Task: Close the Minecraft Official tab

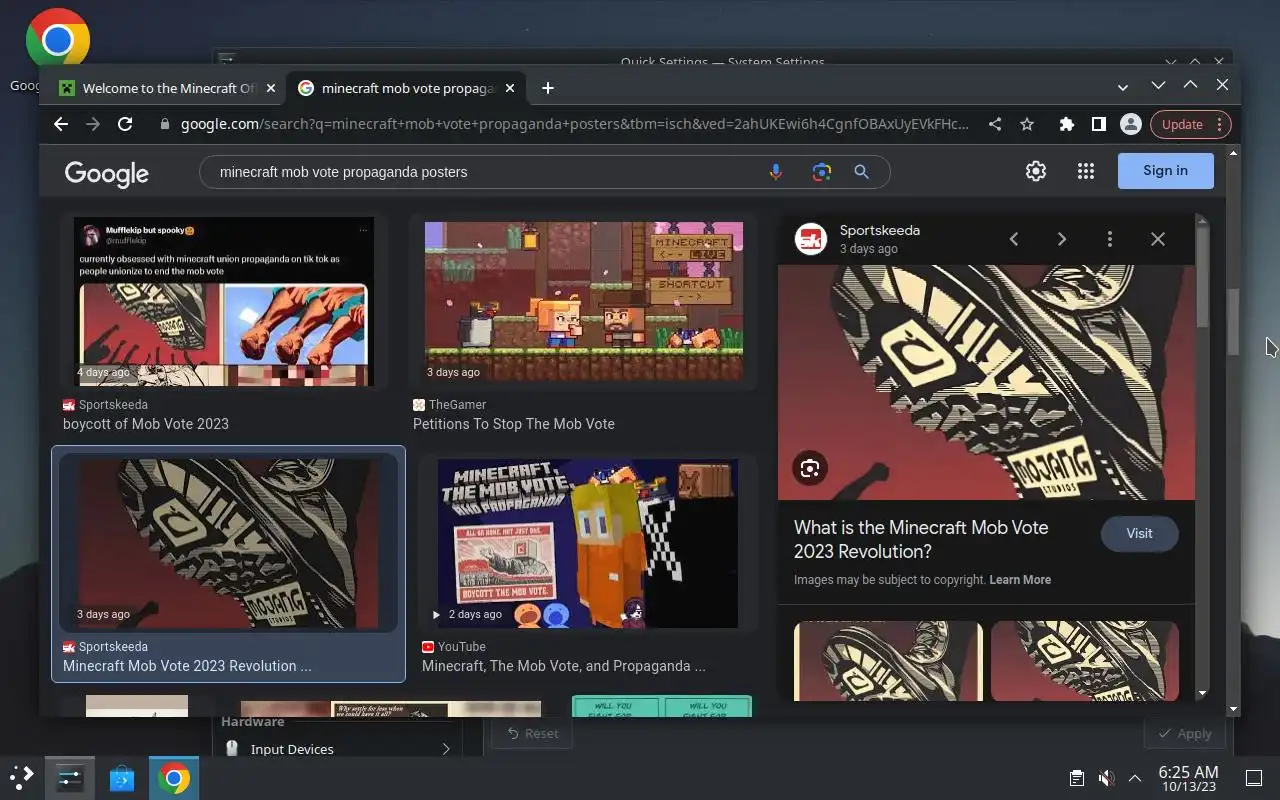Action: coord(271,88)
